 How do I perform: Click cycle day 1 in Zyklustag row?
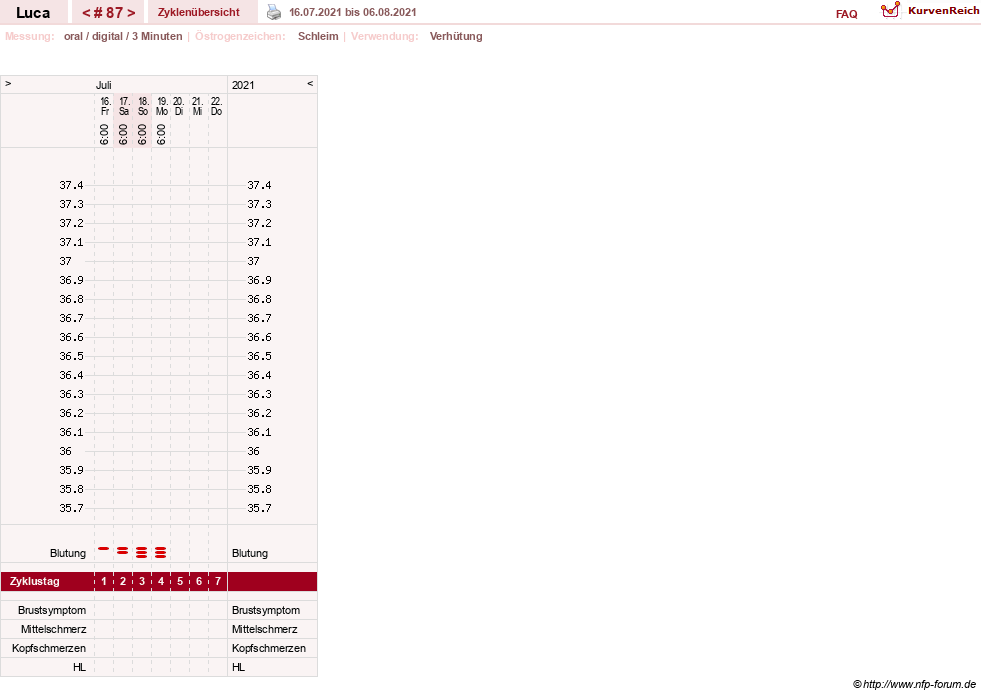click(x=104, y=581)
